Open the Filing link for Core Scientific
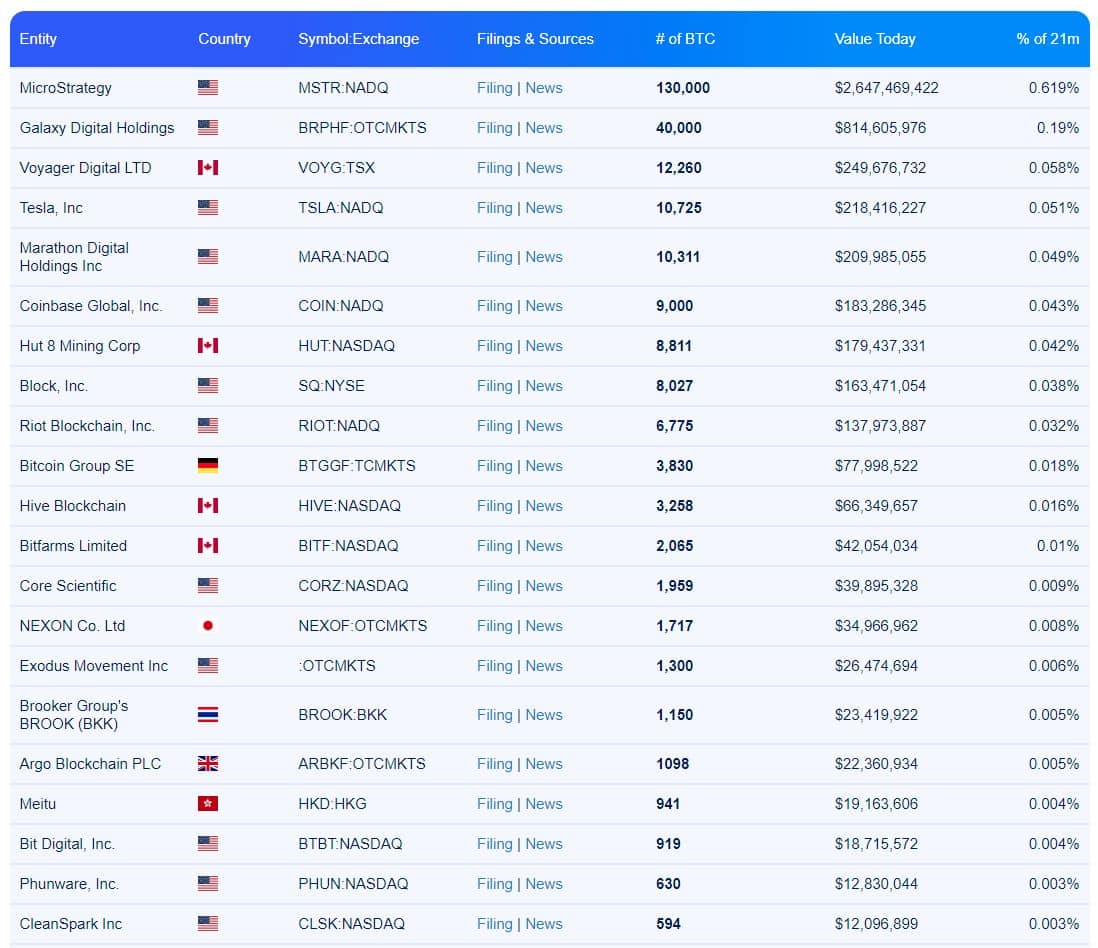This screenshot has height=948, width=1098. (x=494, y=586)
